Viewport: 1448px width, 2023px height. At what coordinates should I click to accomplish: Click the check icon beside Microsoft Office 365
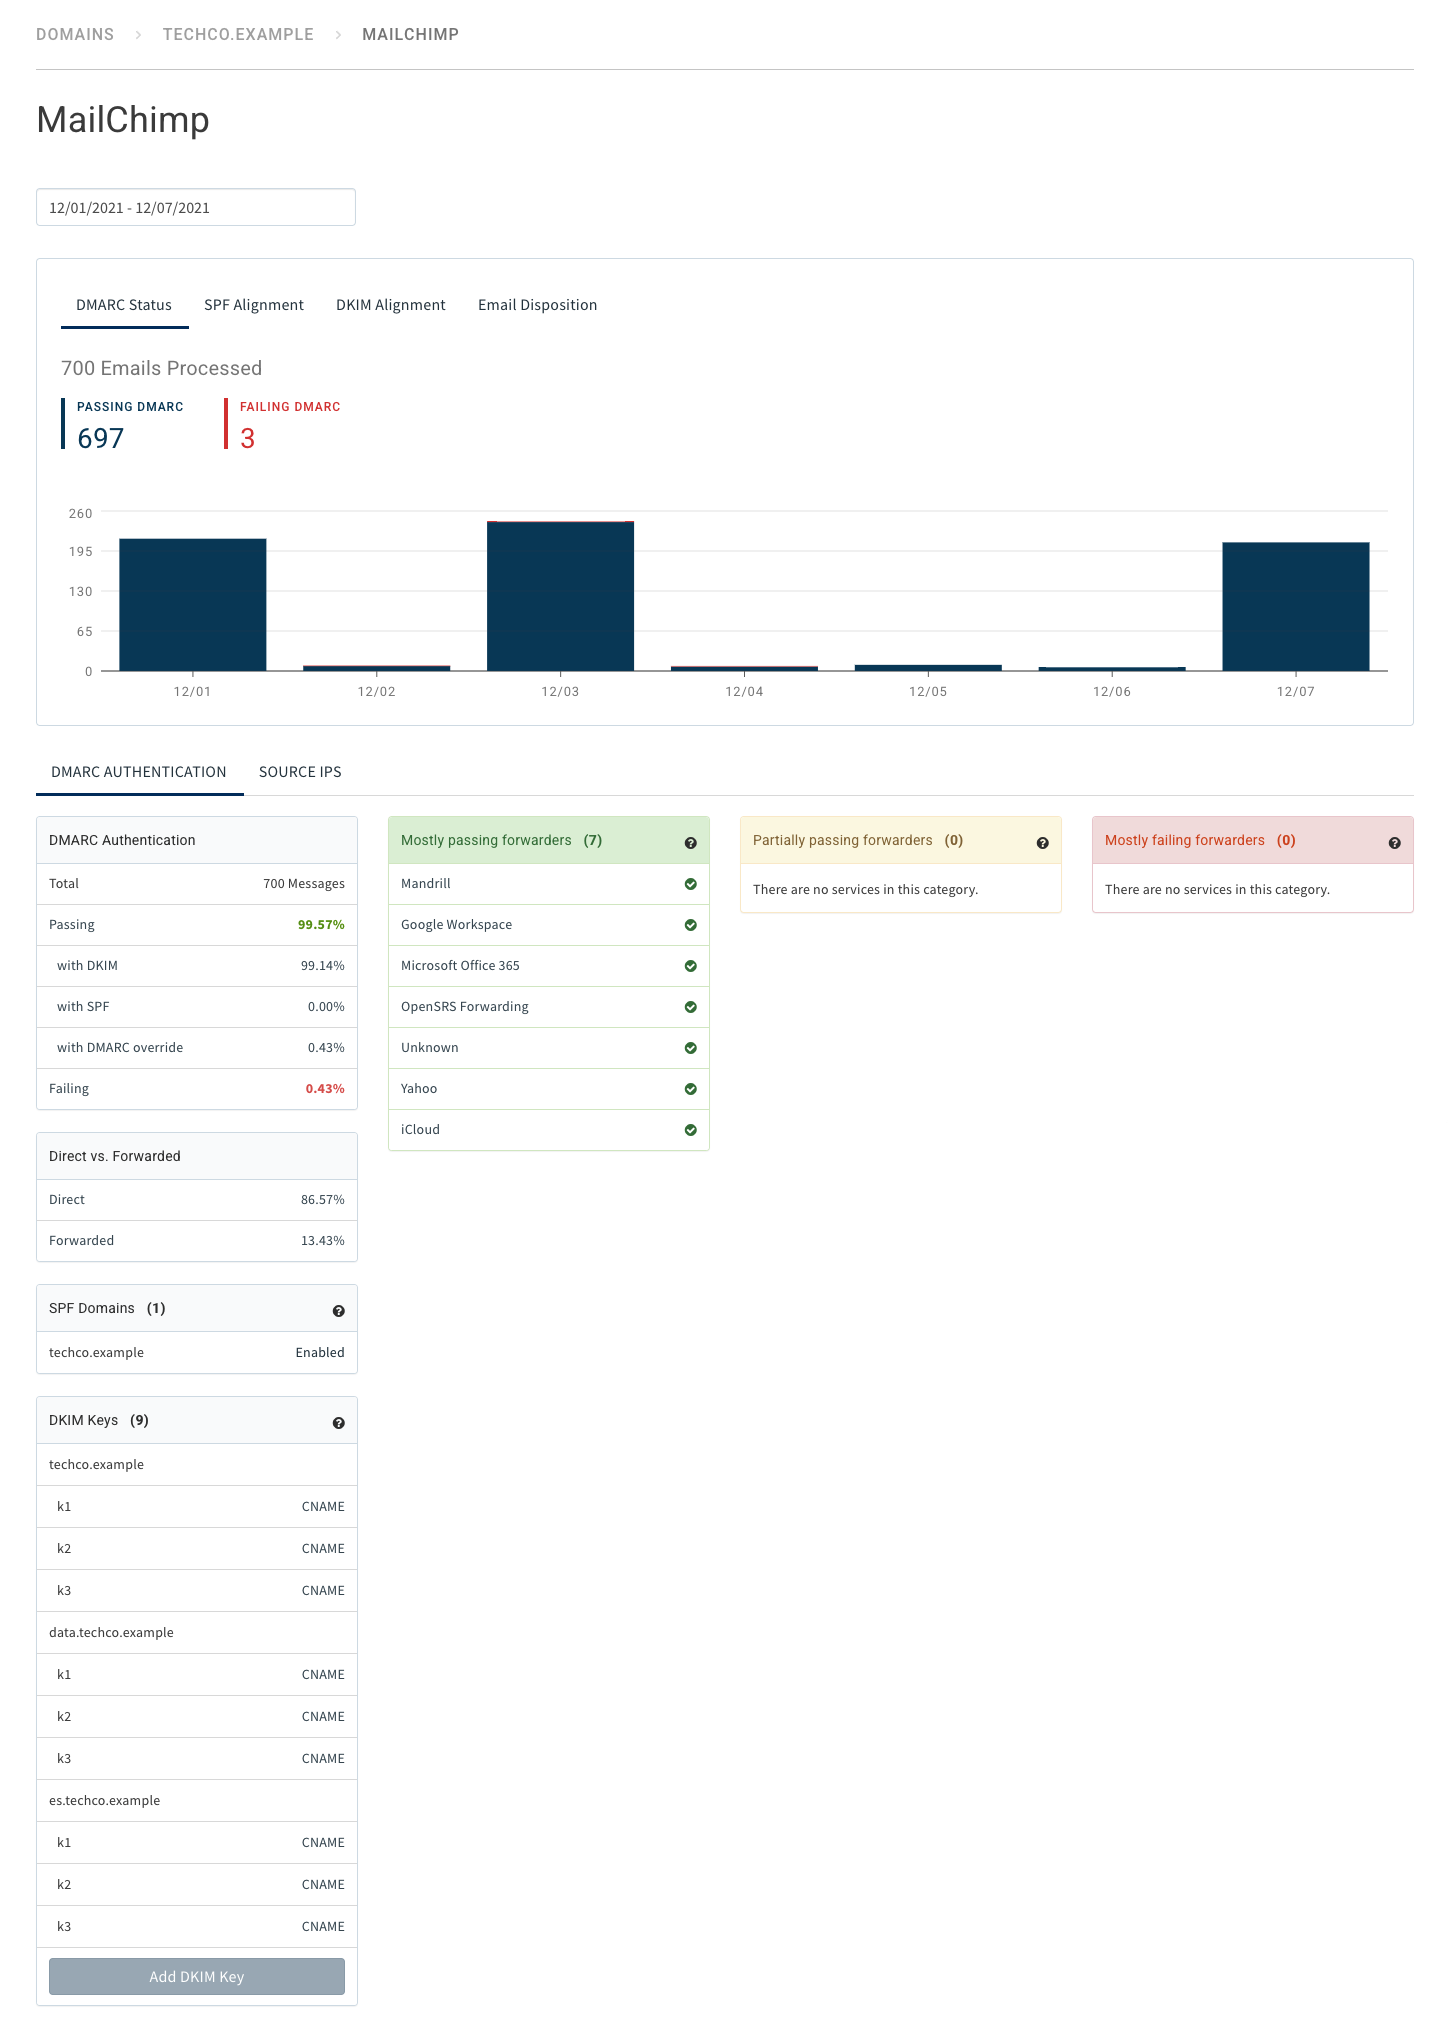point(690,966)
